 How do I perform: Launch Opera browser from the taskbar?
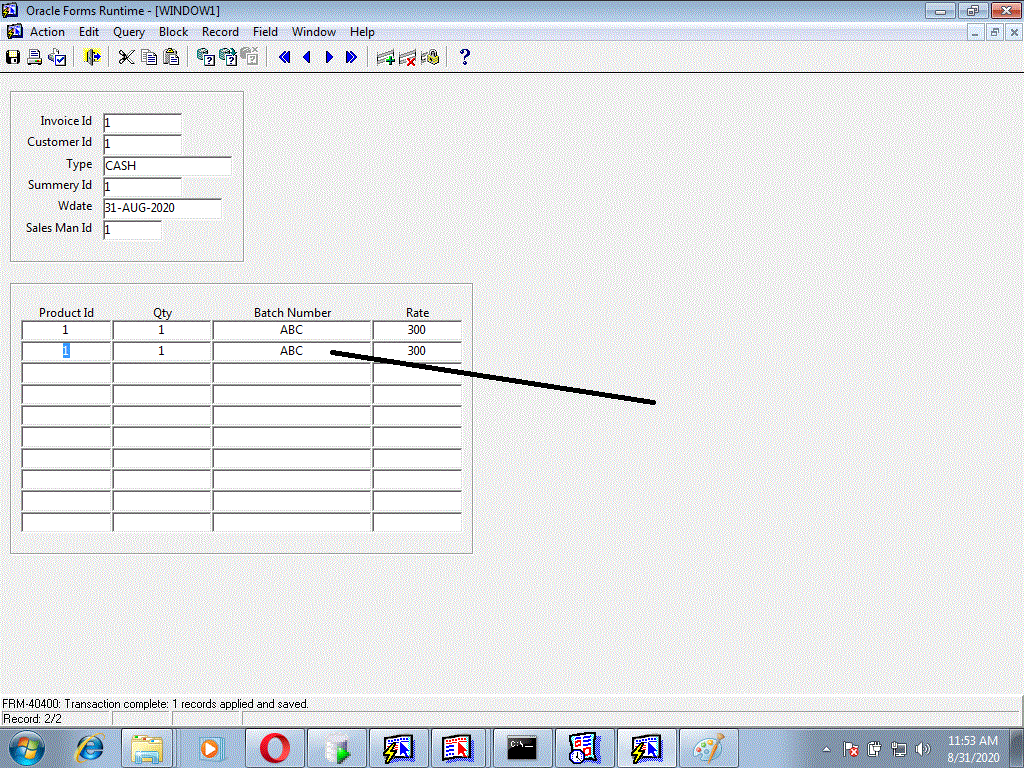click(275, 748)
